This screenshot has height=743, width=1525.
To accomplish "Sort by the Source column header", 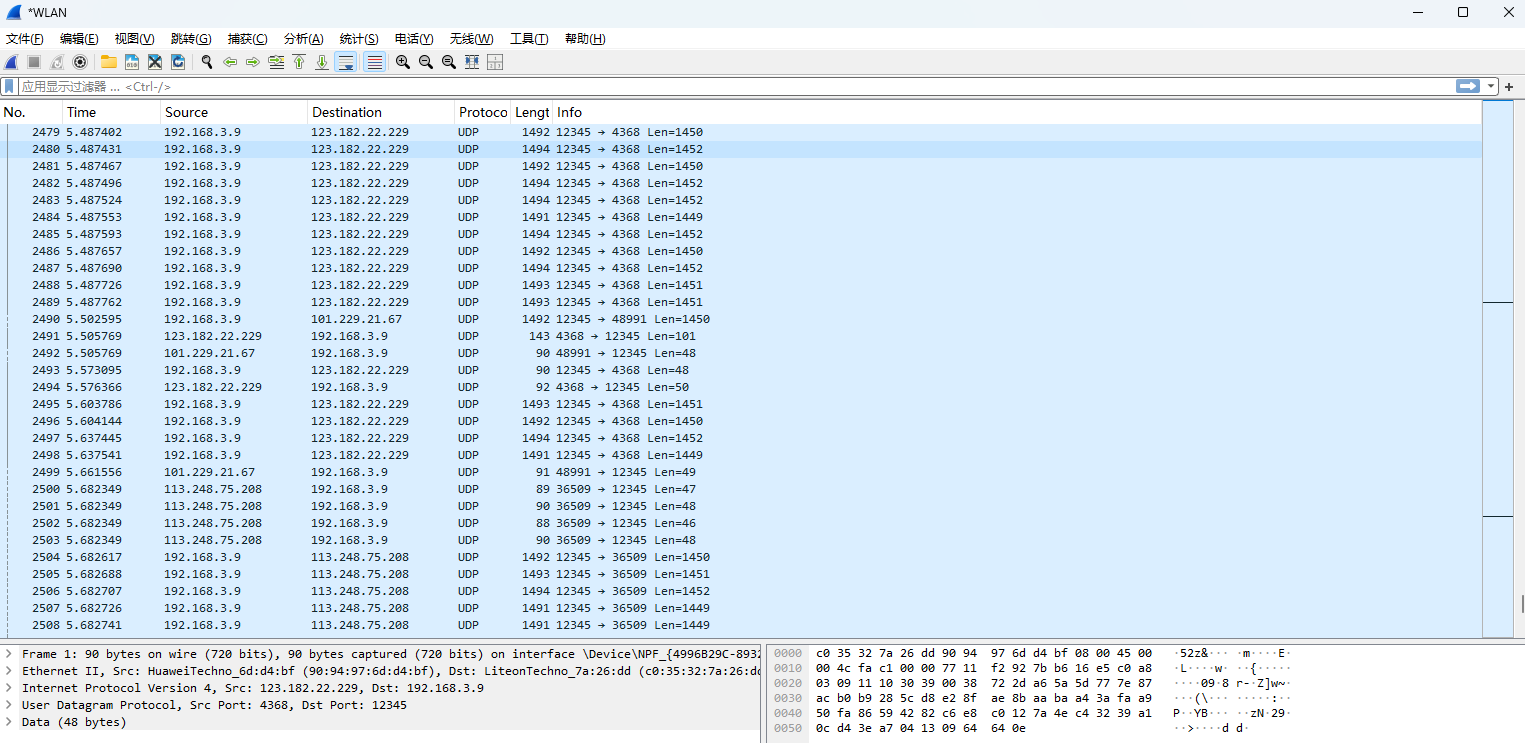I will click(234, 112).
